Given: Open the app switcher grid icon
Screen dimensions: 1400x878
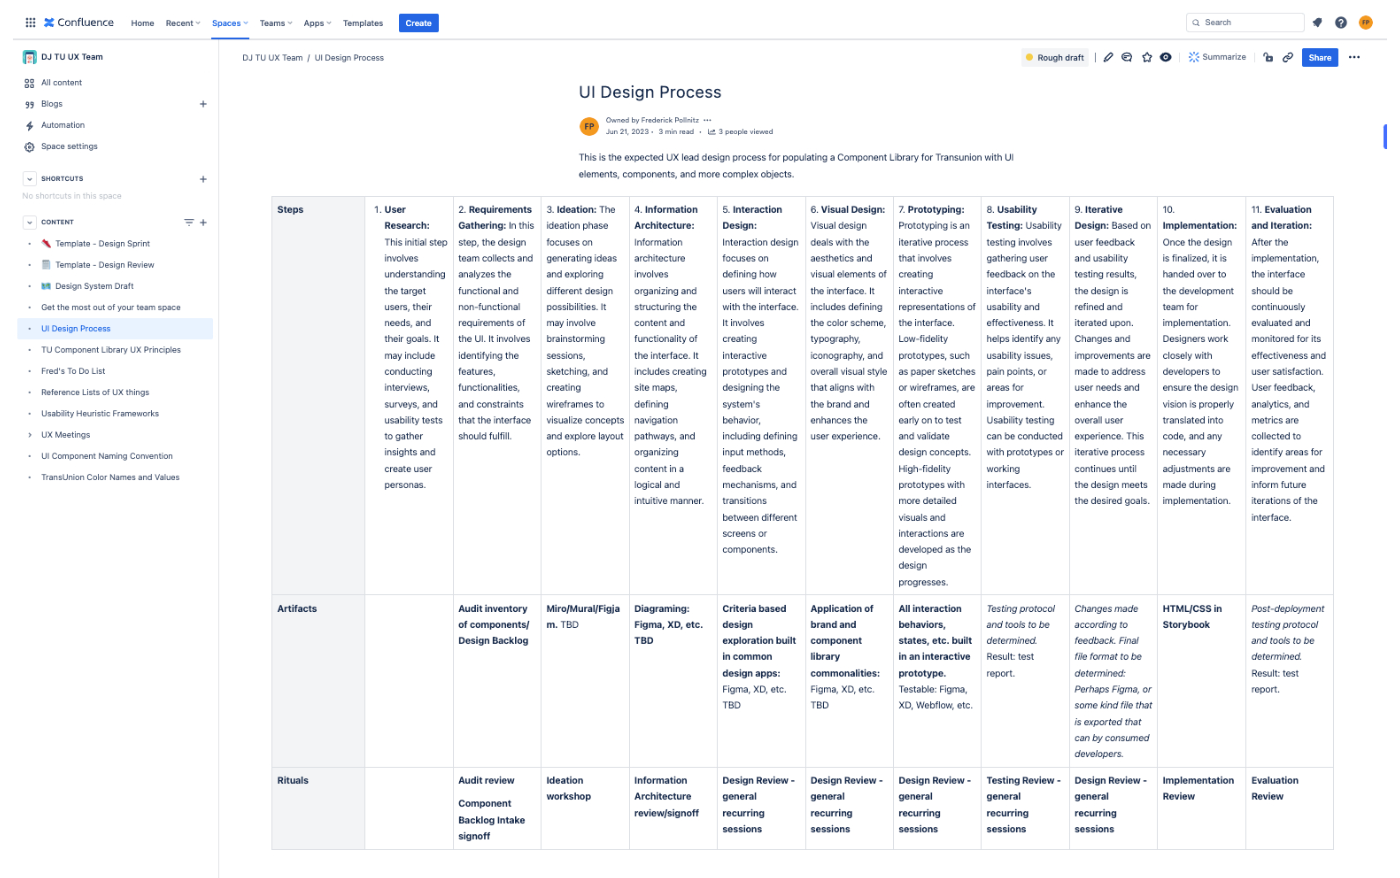Looking at the screenshot, I should coord(30,22).
